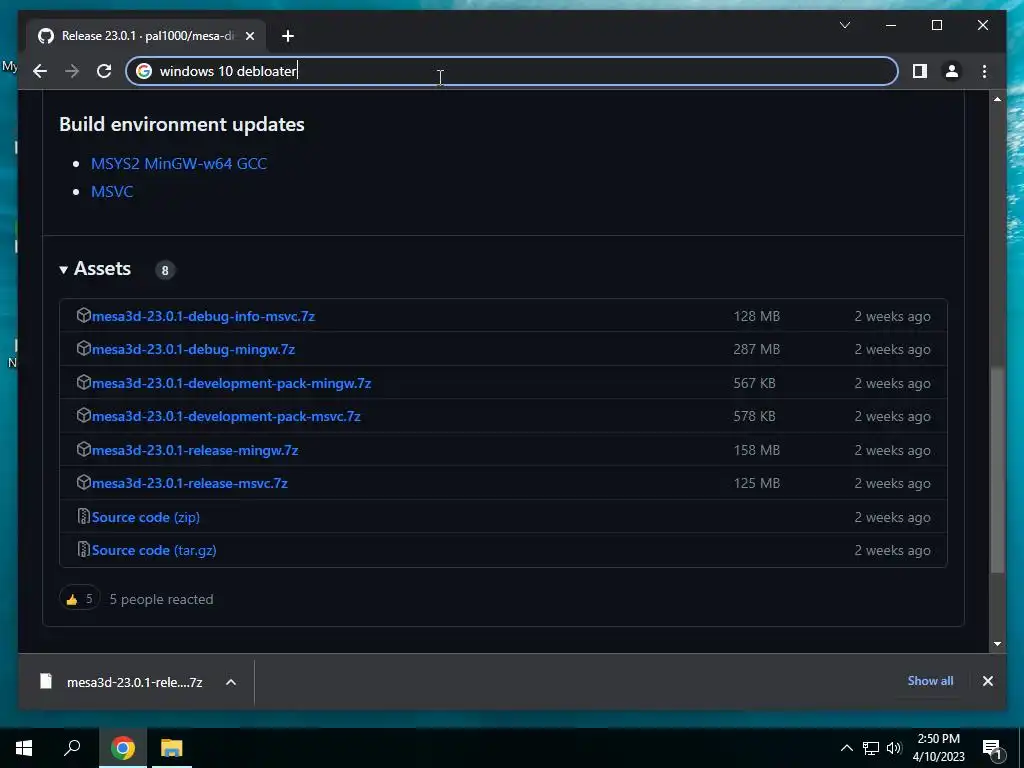Click package icon beside development-pack-mingw.7z
The image size is (1024, 768).
pyautogui.click(x=84, y=382)
